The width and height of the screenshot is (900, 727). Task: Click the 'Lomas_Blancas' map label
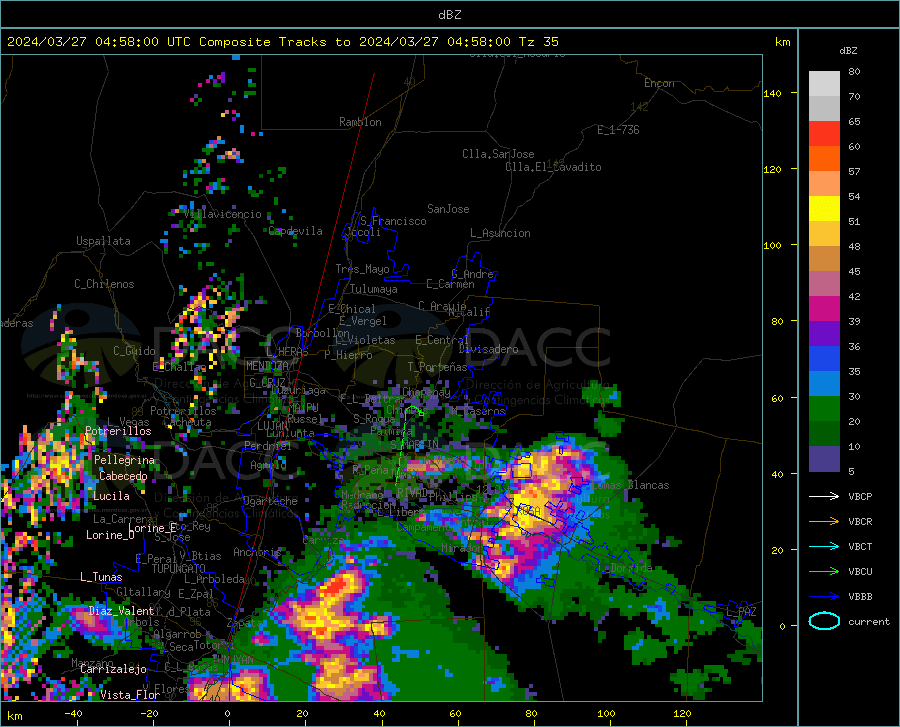tap(630, 485)
